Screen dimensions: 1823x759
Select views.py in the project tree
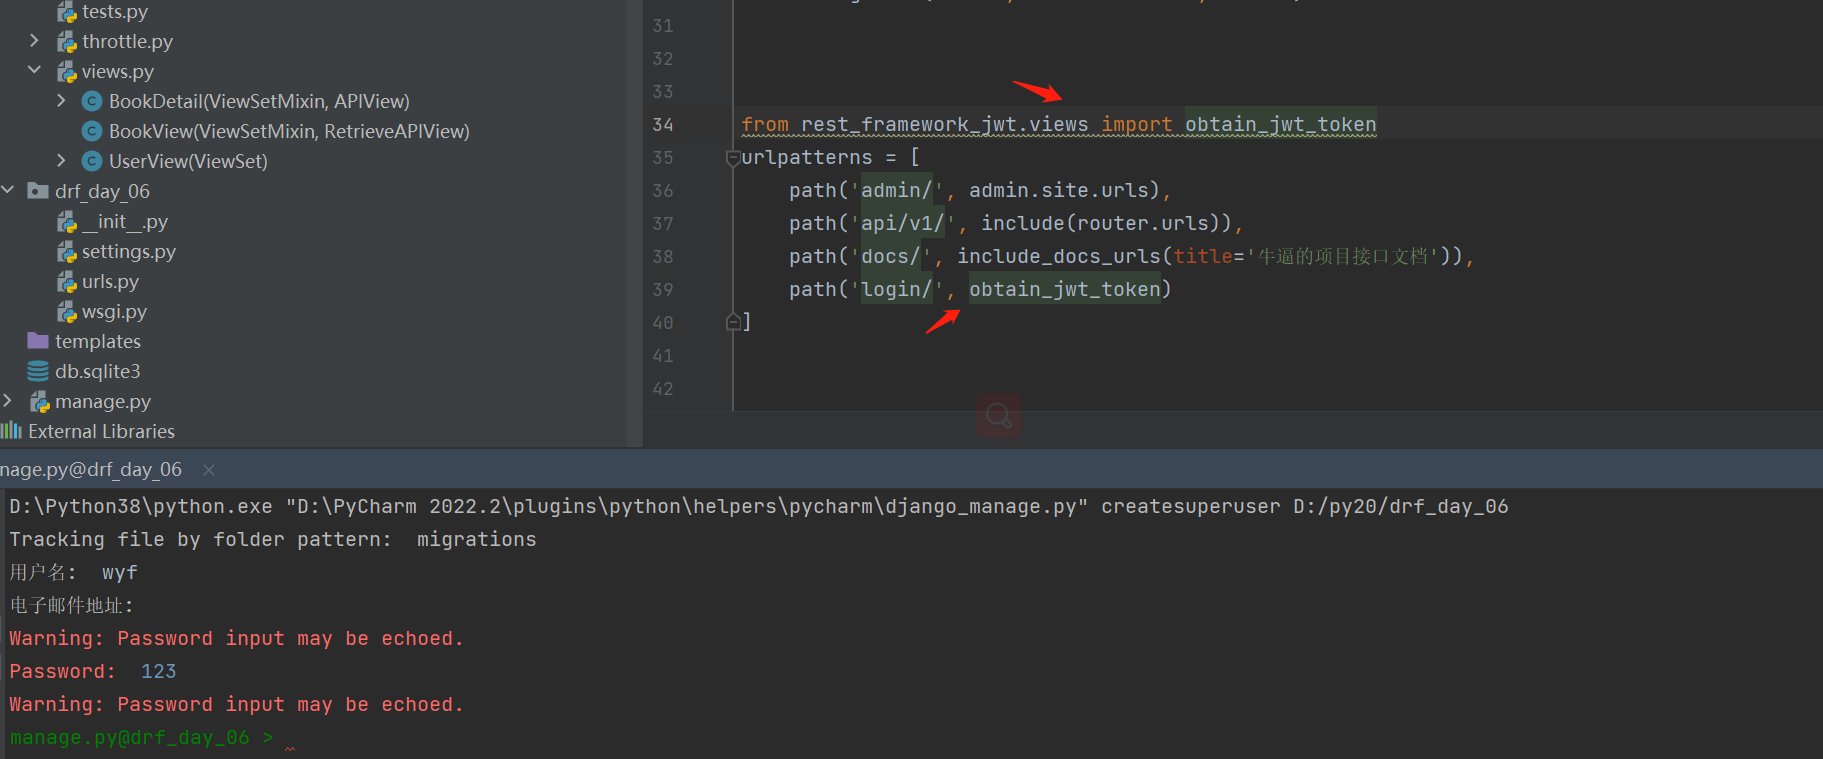[x=118, y=71]
